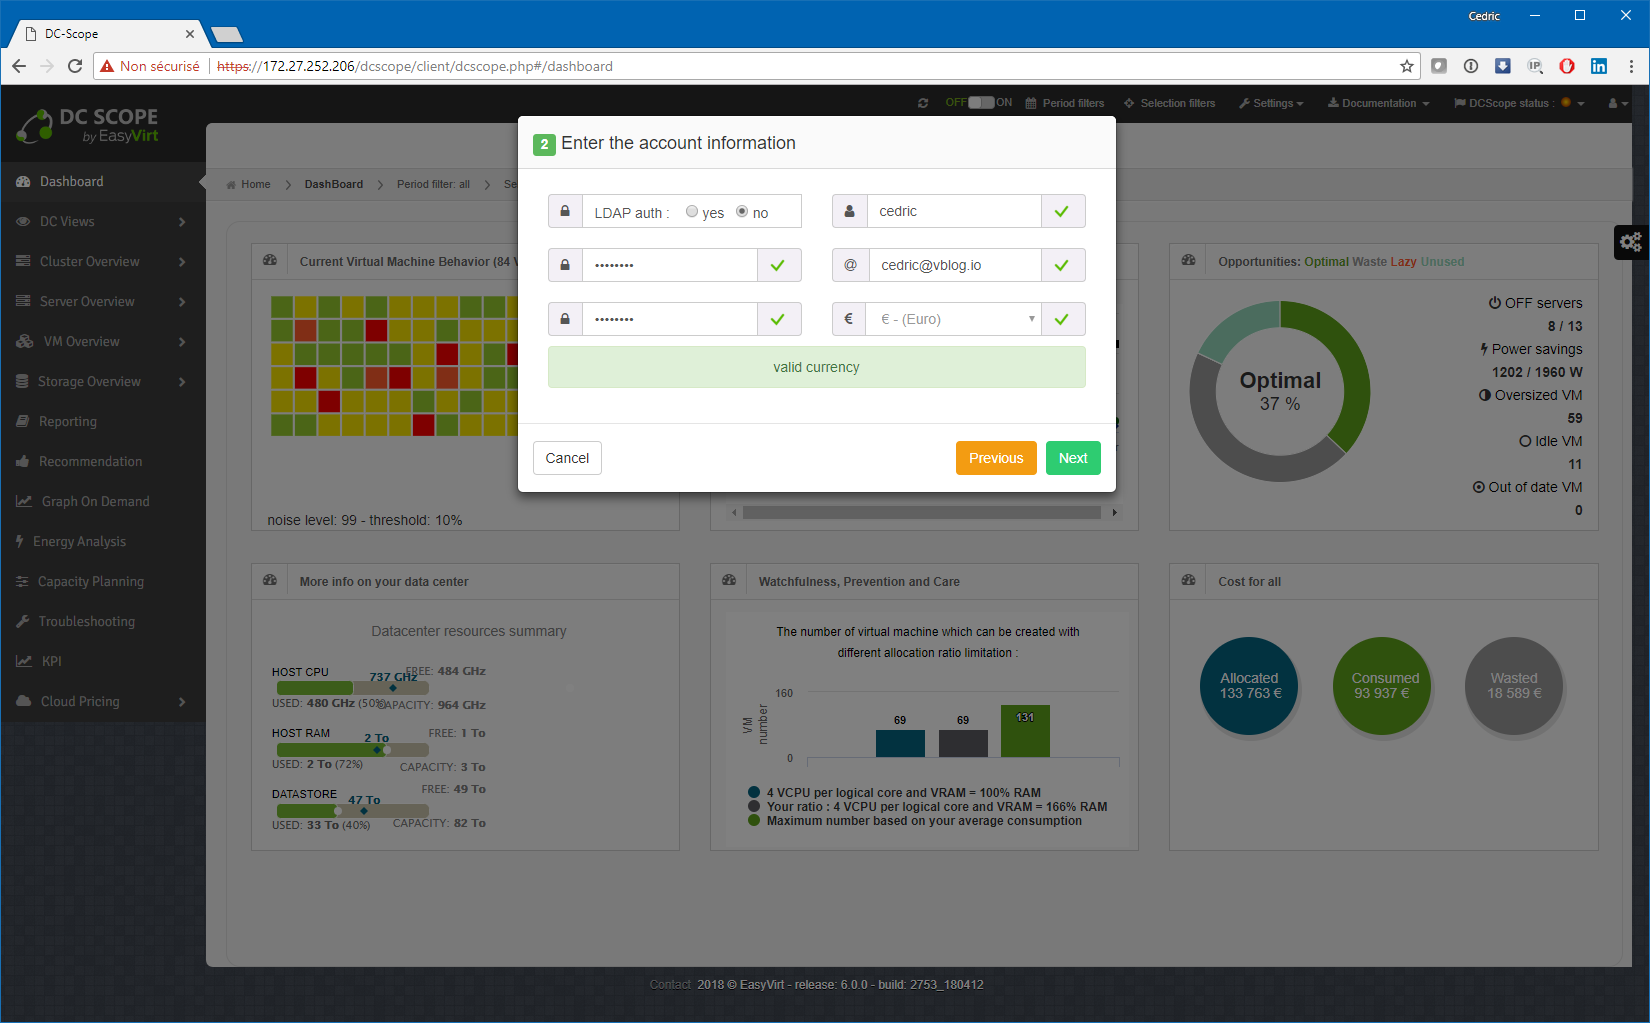Click the refresh icon in top toolbar
The height and width of the screenshot is (1023, 1650).
[923, 103]
